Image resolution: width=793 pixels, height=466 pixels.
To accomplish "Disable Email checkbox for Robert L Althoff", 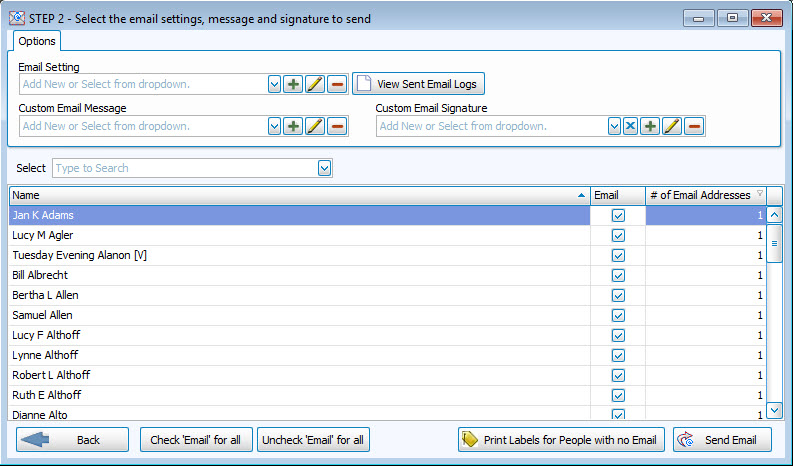I will (x=618, y=375).
